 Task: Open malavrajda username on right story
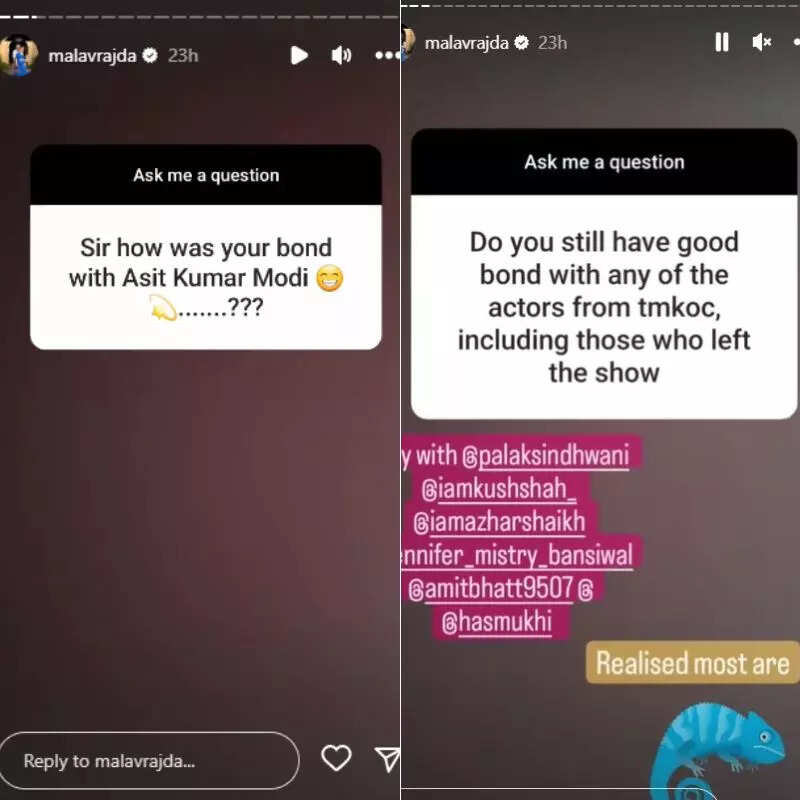[x=466, y=43]
